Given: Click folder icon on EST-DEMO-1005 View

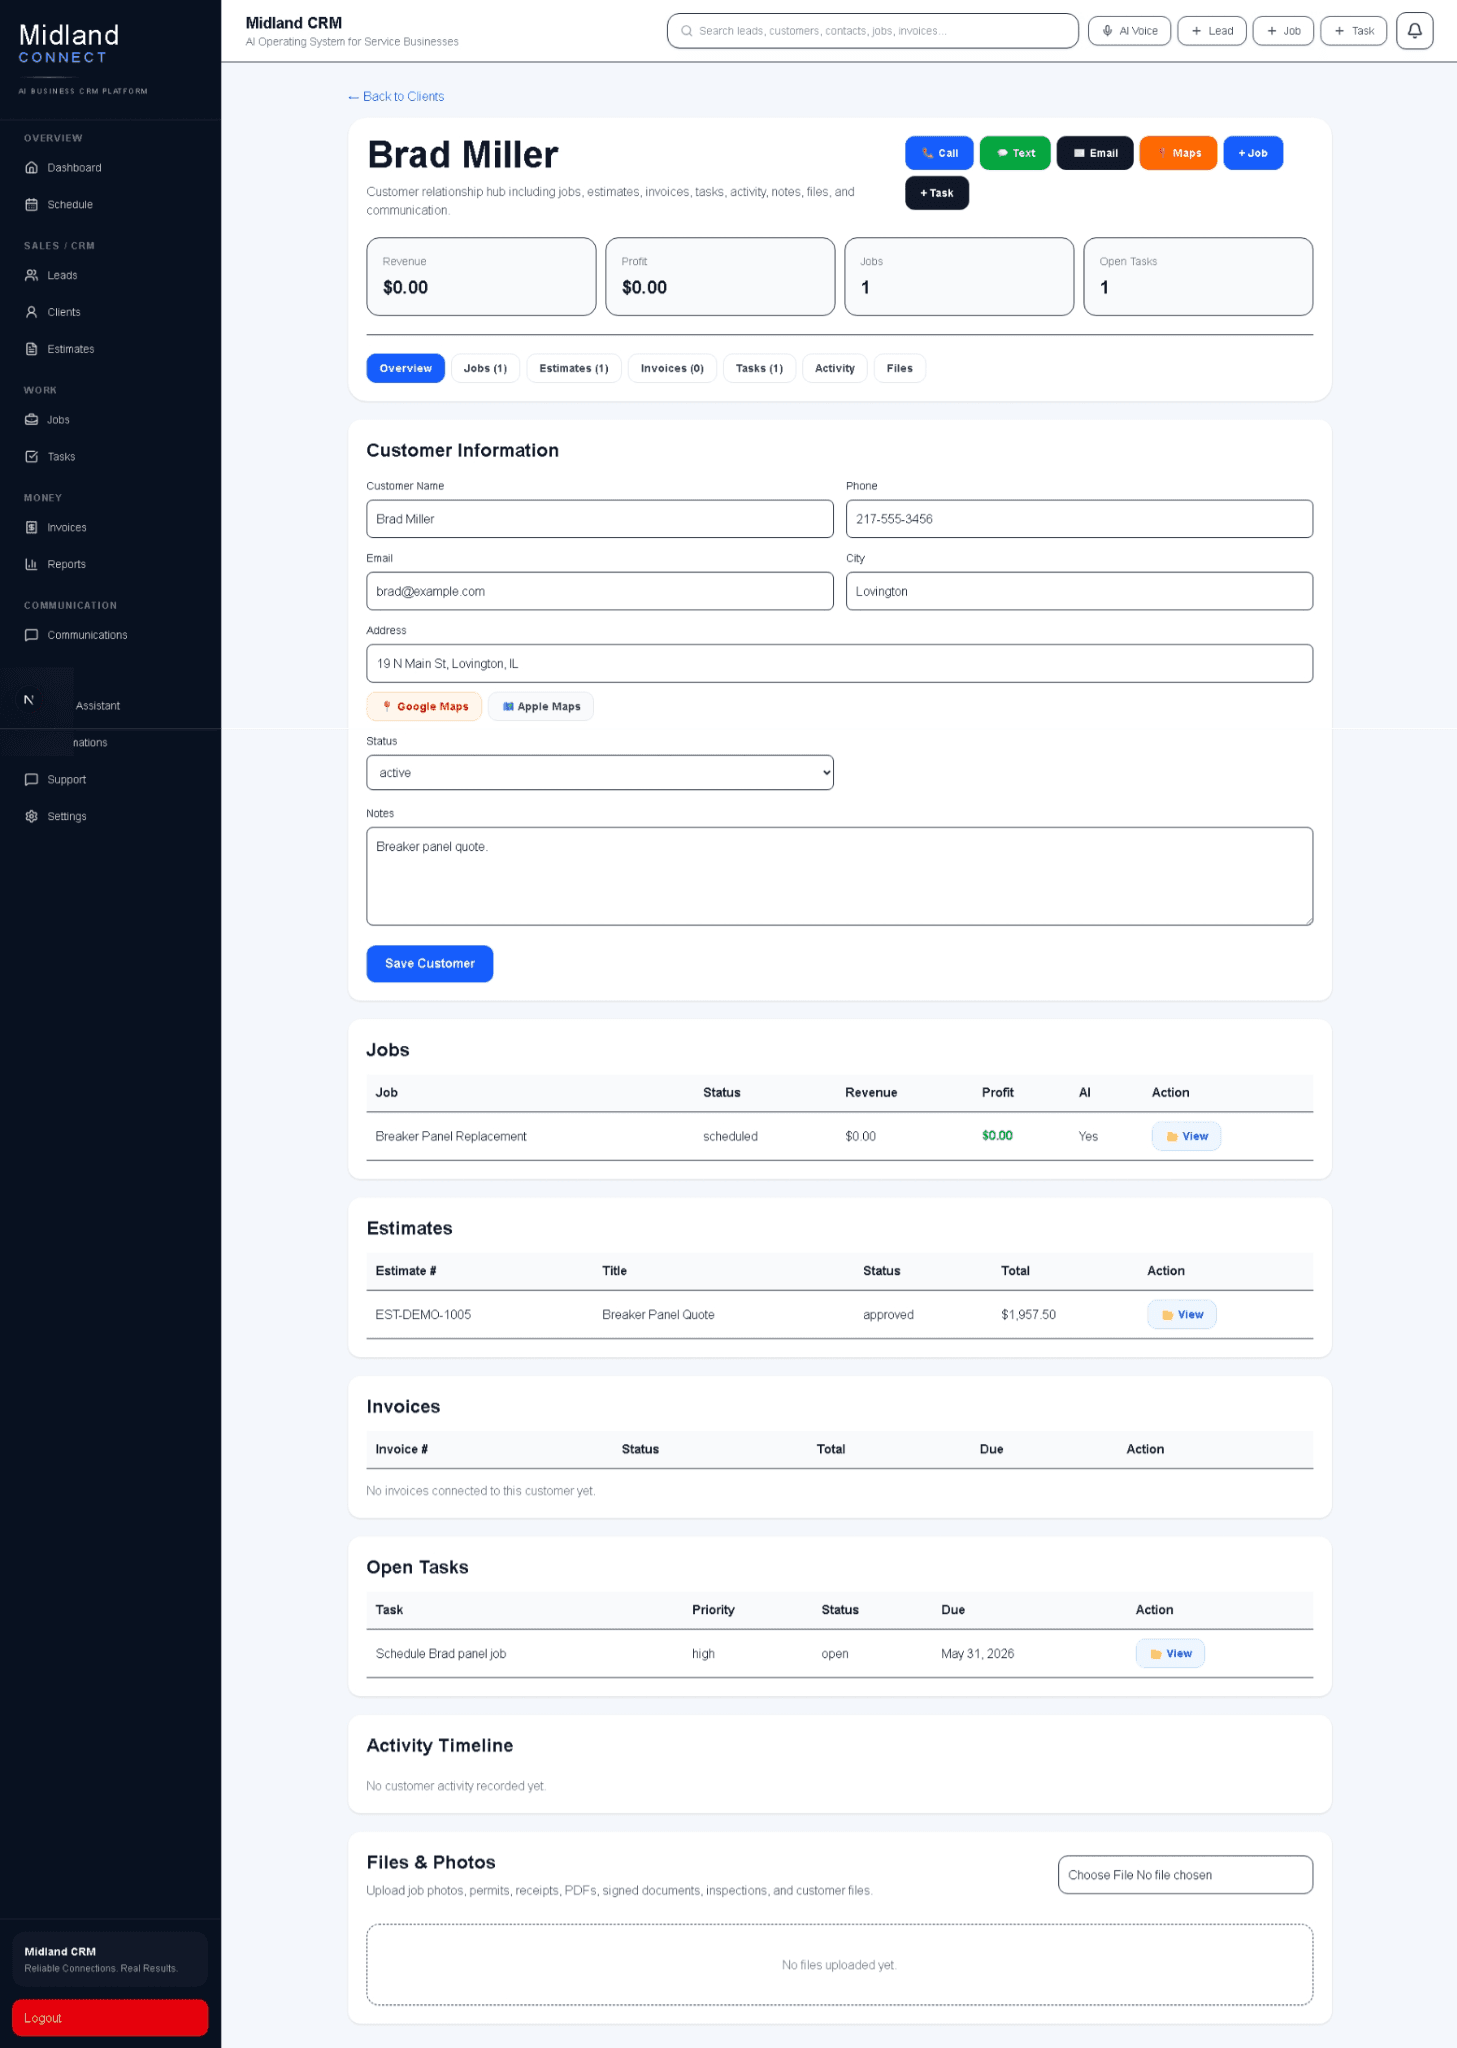Looking at the screenshot, I should click(x=1167, y=1315).
